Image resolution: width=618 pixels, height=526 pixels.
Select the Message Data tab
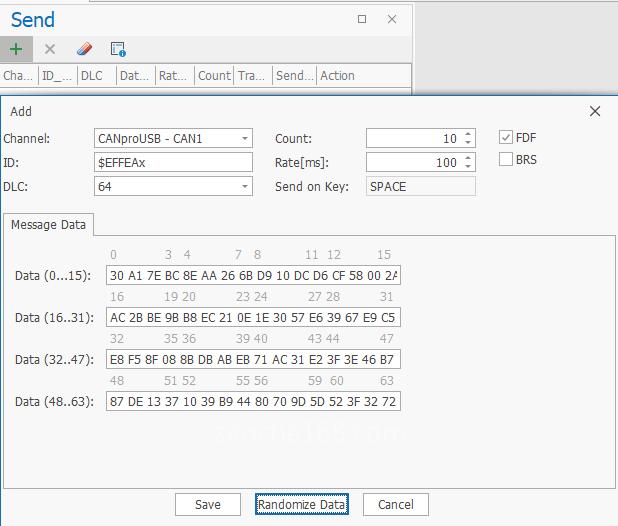48,225
